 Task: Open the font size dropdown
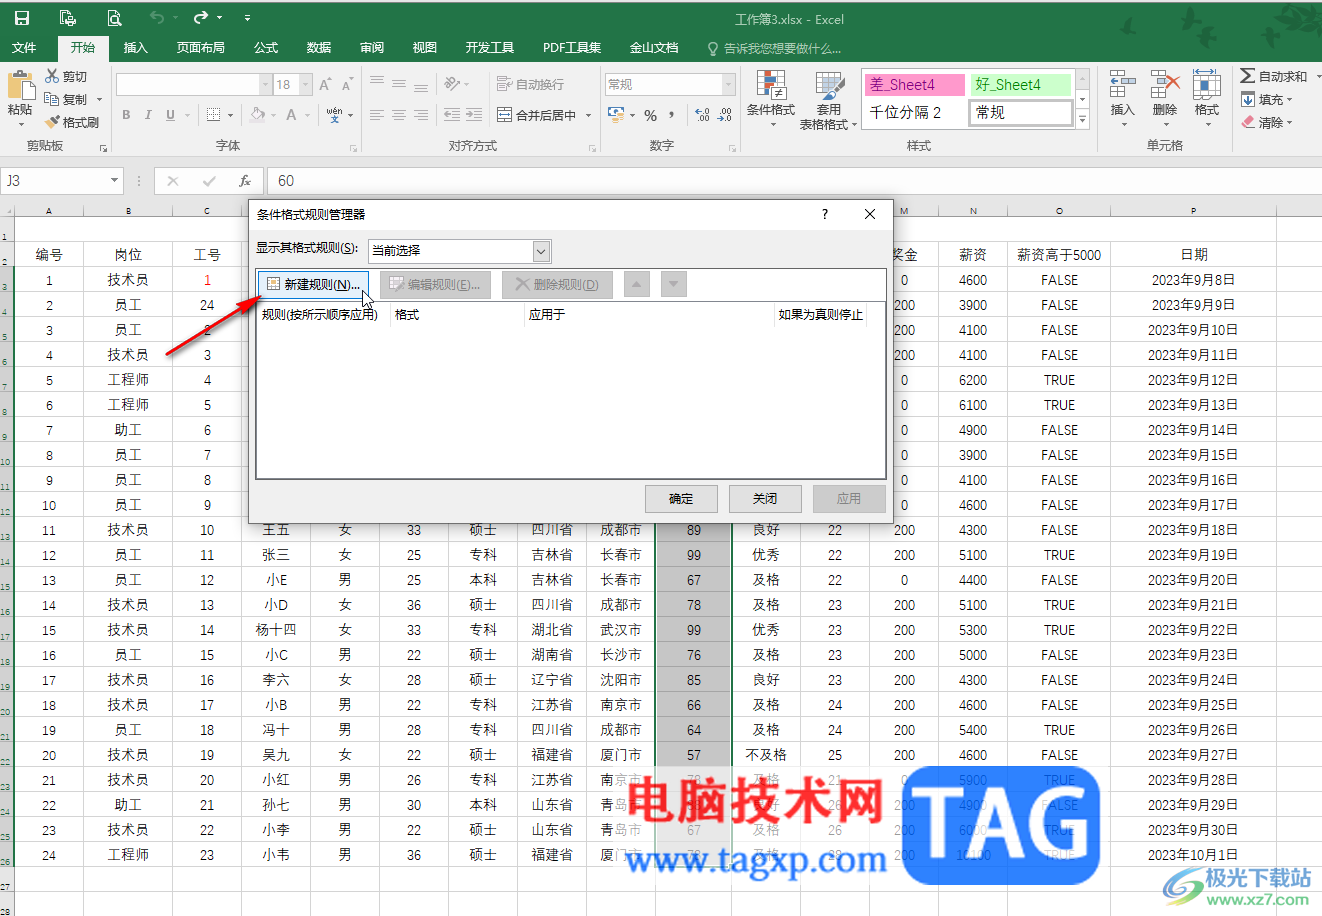click(x=306, y=85)
